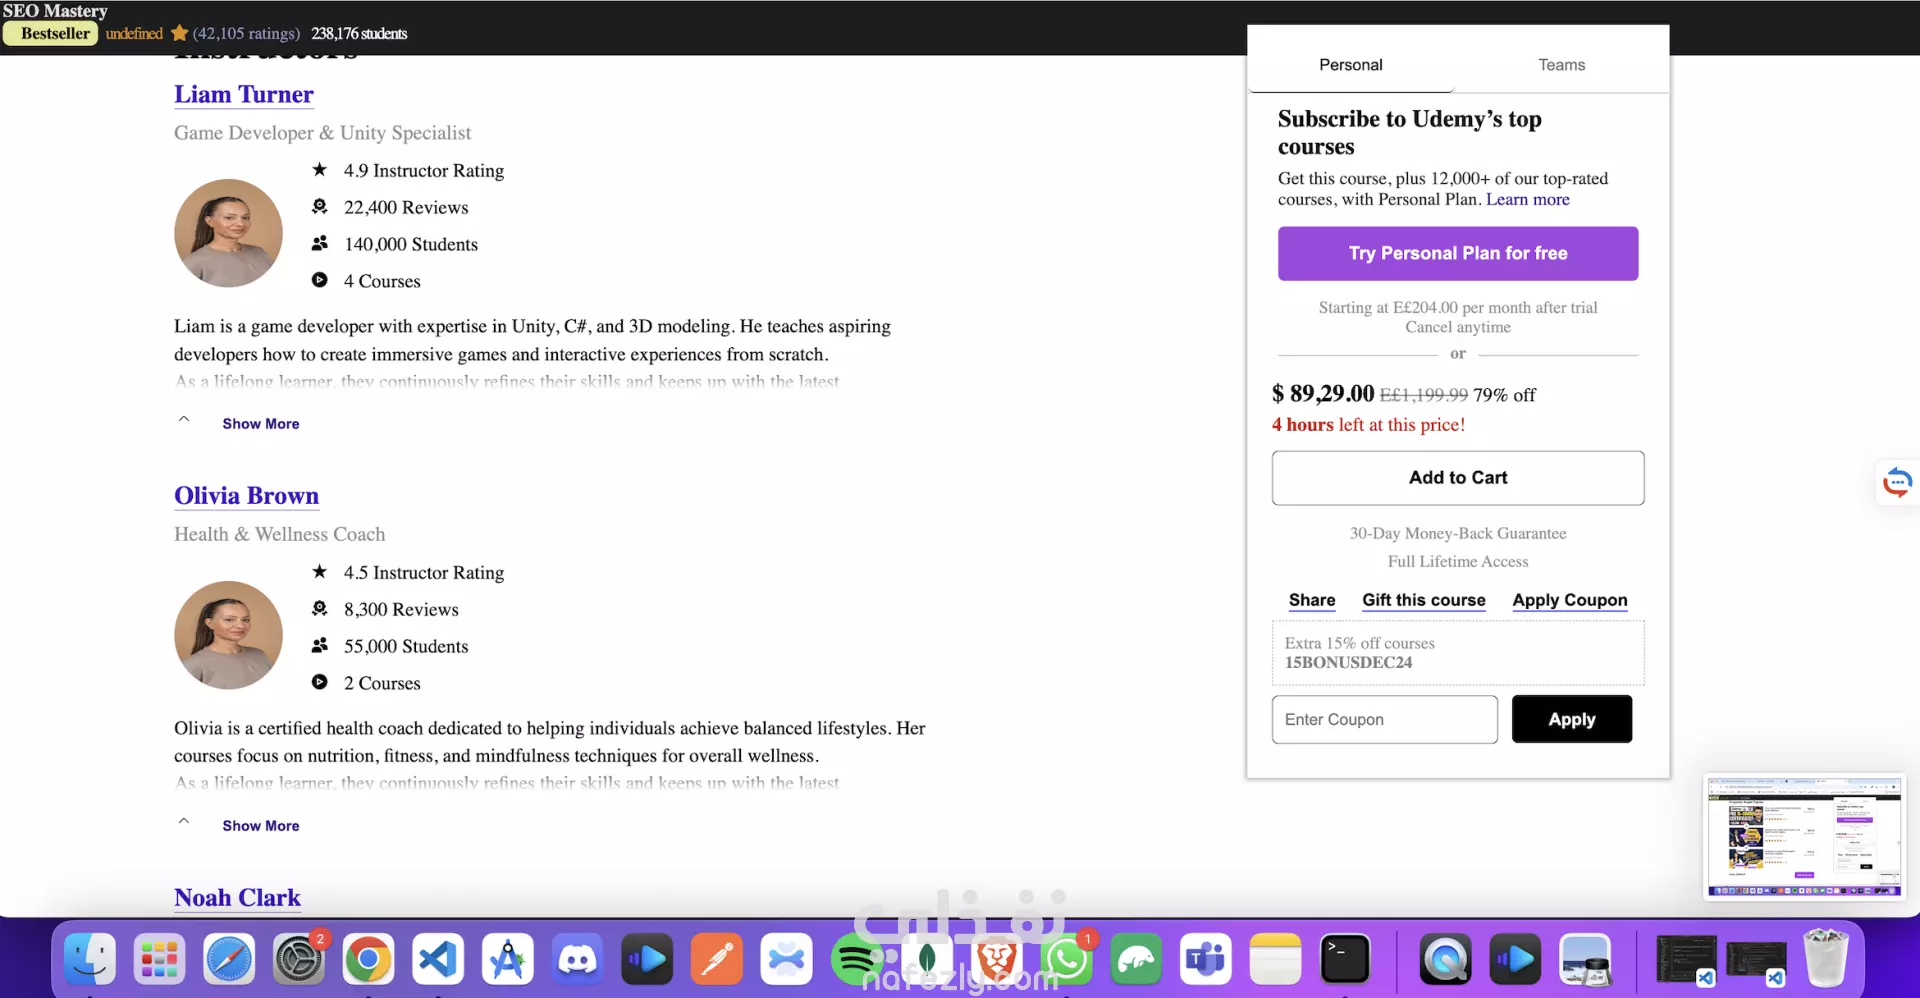This screenshot has width=1920, height=998.
Task: Click play icon beside Liam's 4 Courses
Action: tap(319, 280)
